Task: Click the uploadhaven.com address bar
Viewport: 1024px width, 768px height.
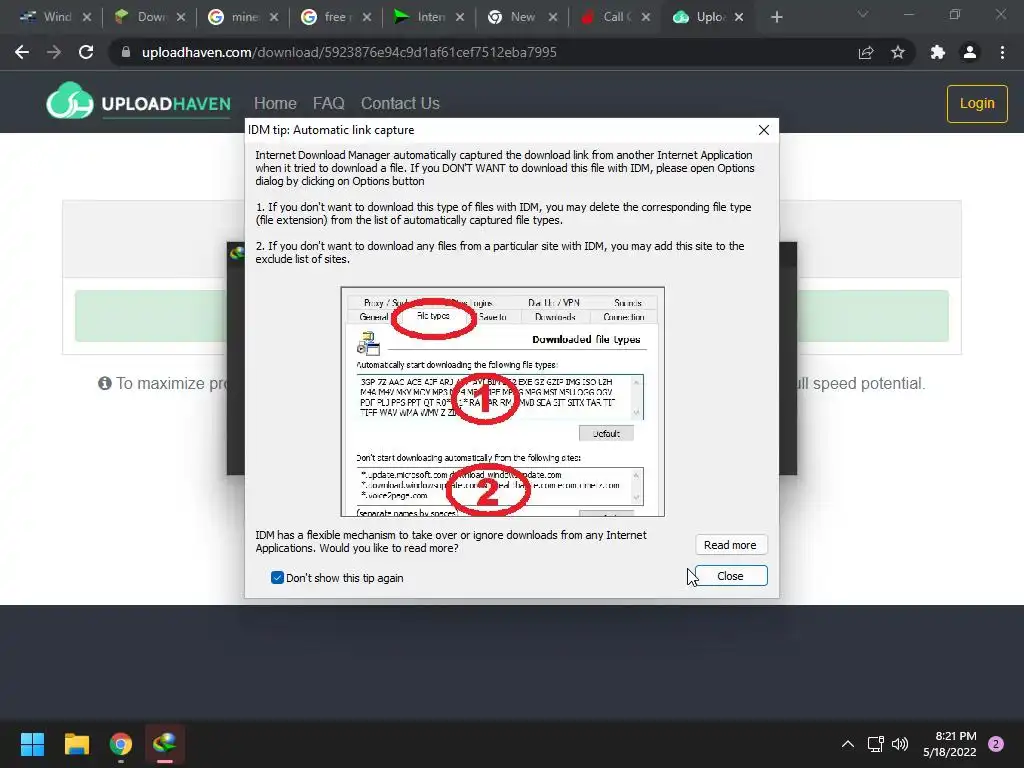Action: 483,52
